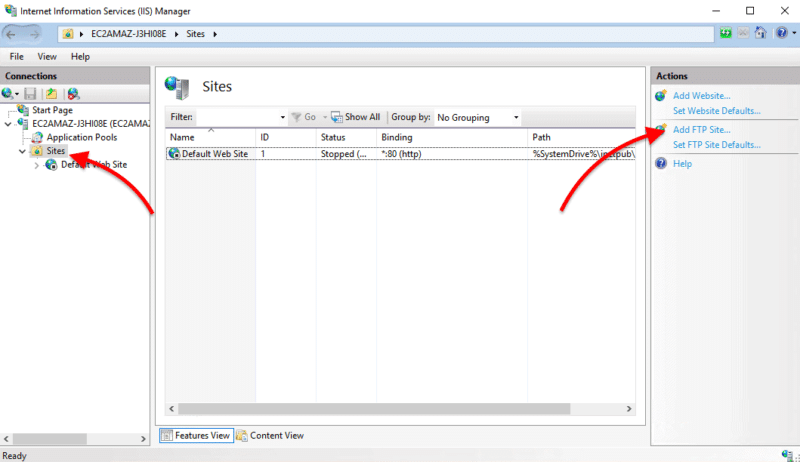Sort by the Status column header
The height and width of the screenshot is (462, 800).
(346, 137)
